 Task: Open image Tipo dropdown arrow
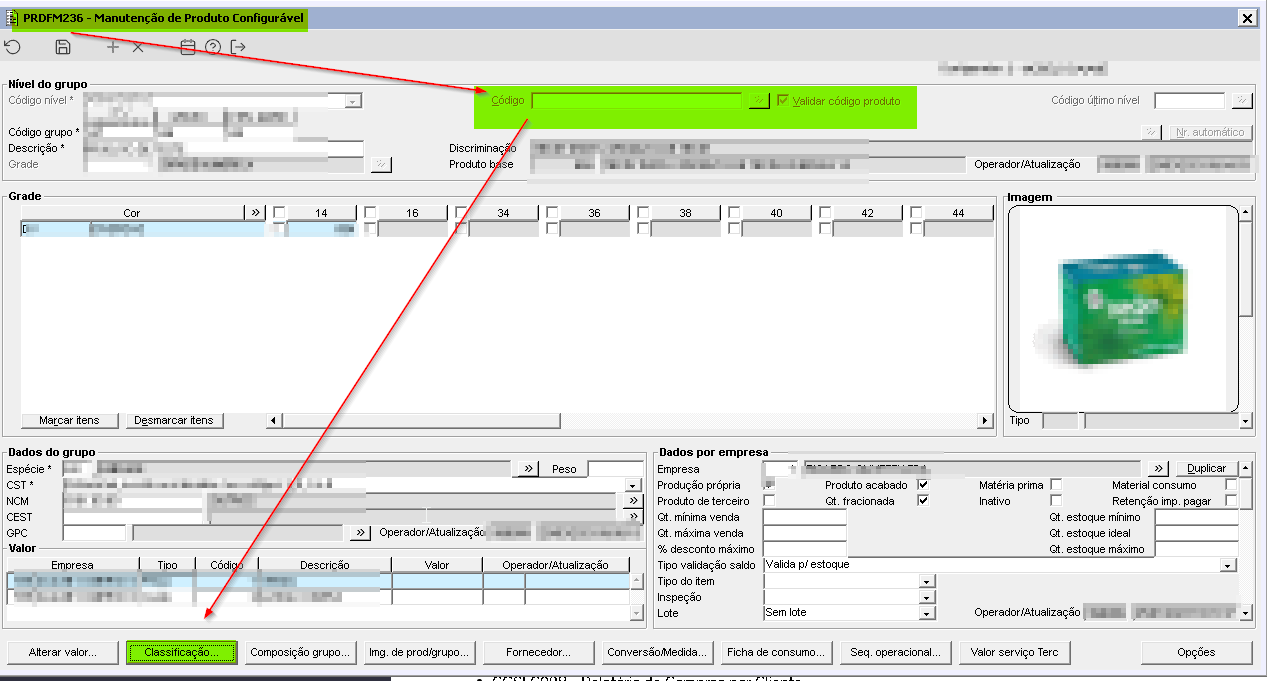[x=1245, y=422]
